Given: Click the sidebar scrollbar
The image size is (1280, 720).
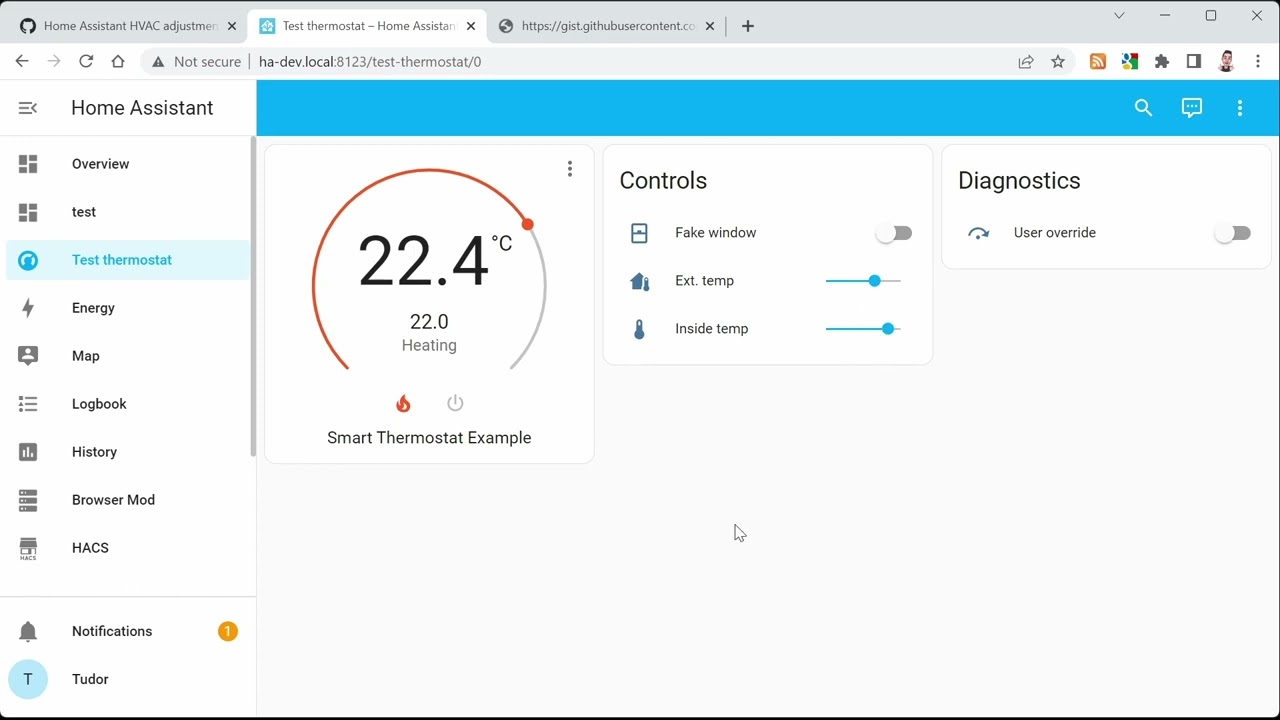Looking at the screenshot, I should 253,297.
